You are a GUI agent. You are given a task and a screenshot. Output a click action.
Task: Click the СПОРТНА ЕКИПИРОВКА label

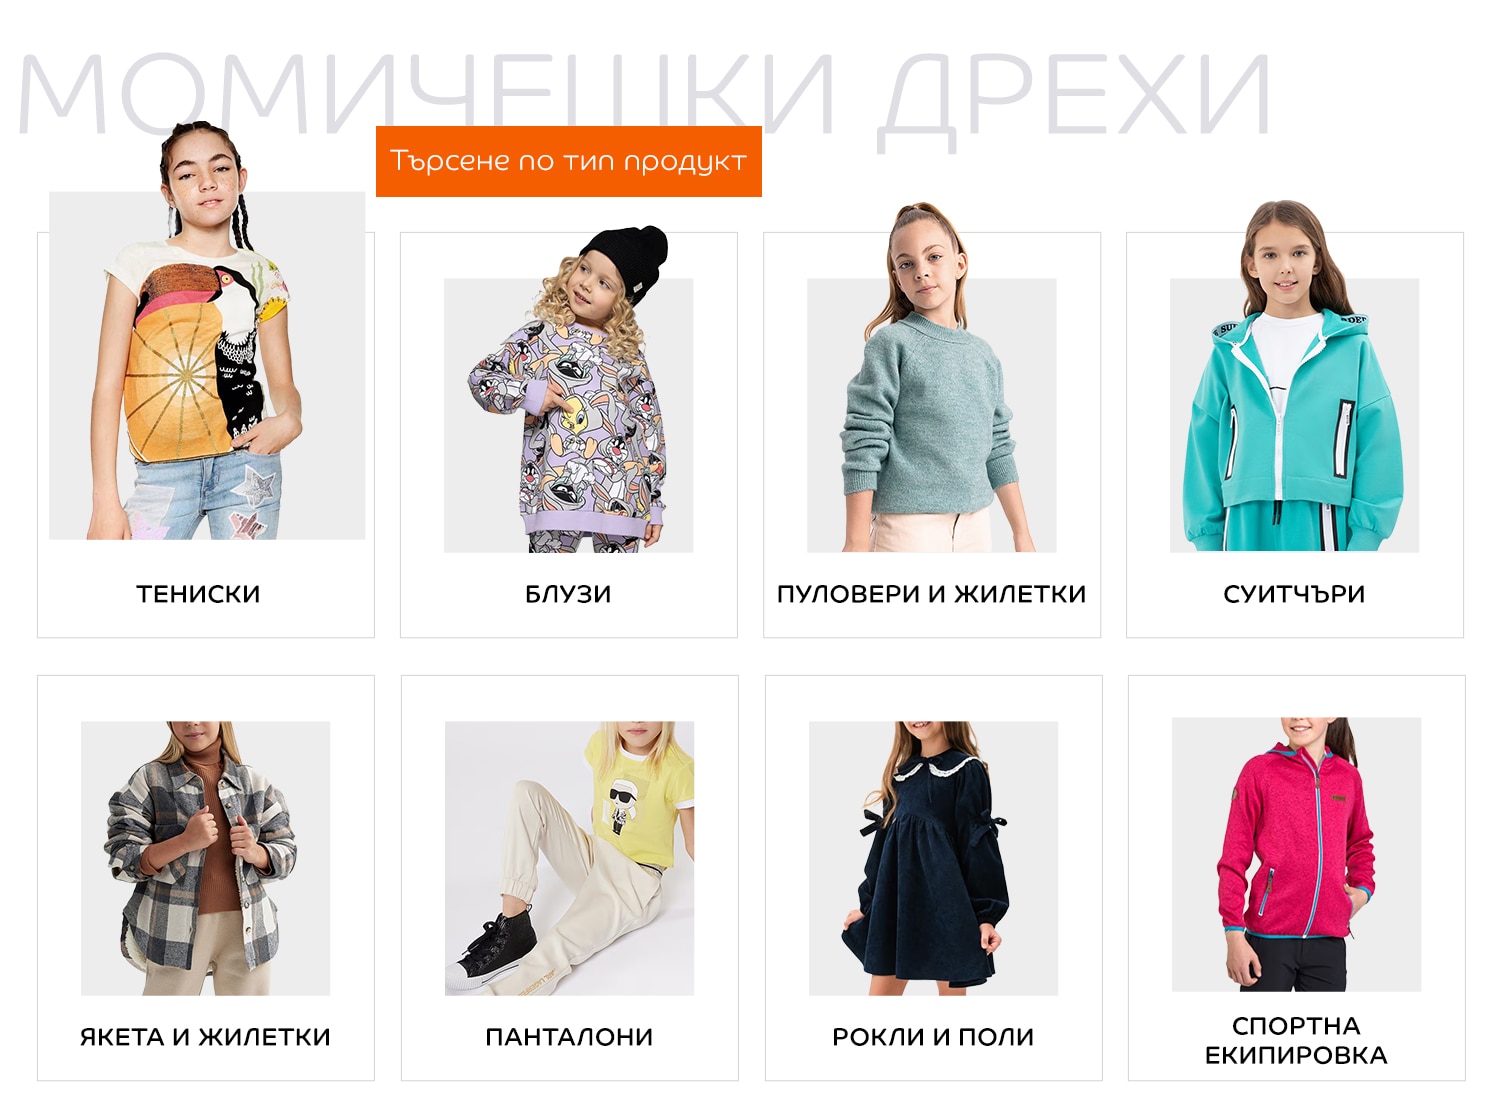click(x=1297, y=1040)
